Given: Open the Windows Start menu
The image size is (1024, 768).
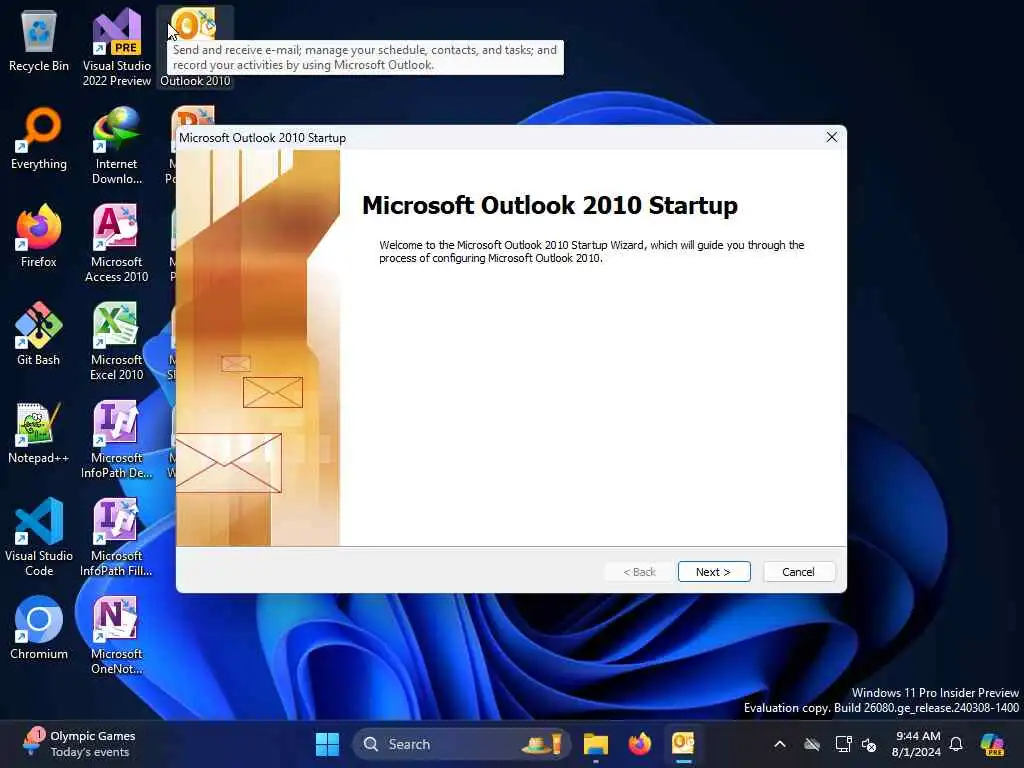Looking at the screenshot, I should pos(327,744).
